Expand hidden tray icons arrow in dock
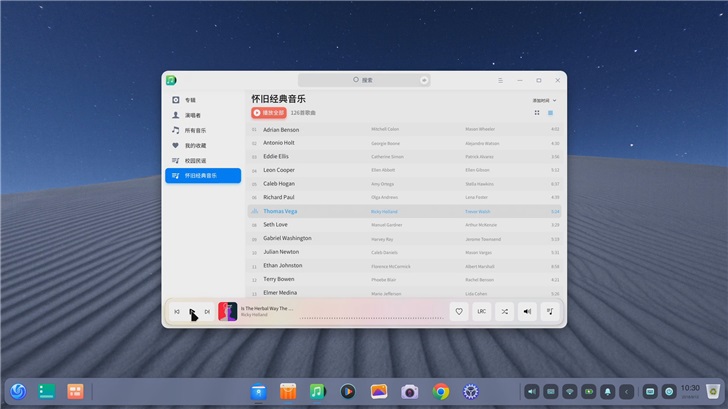Viewport: 728px width, 409px height. [627, 391]
